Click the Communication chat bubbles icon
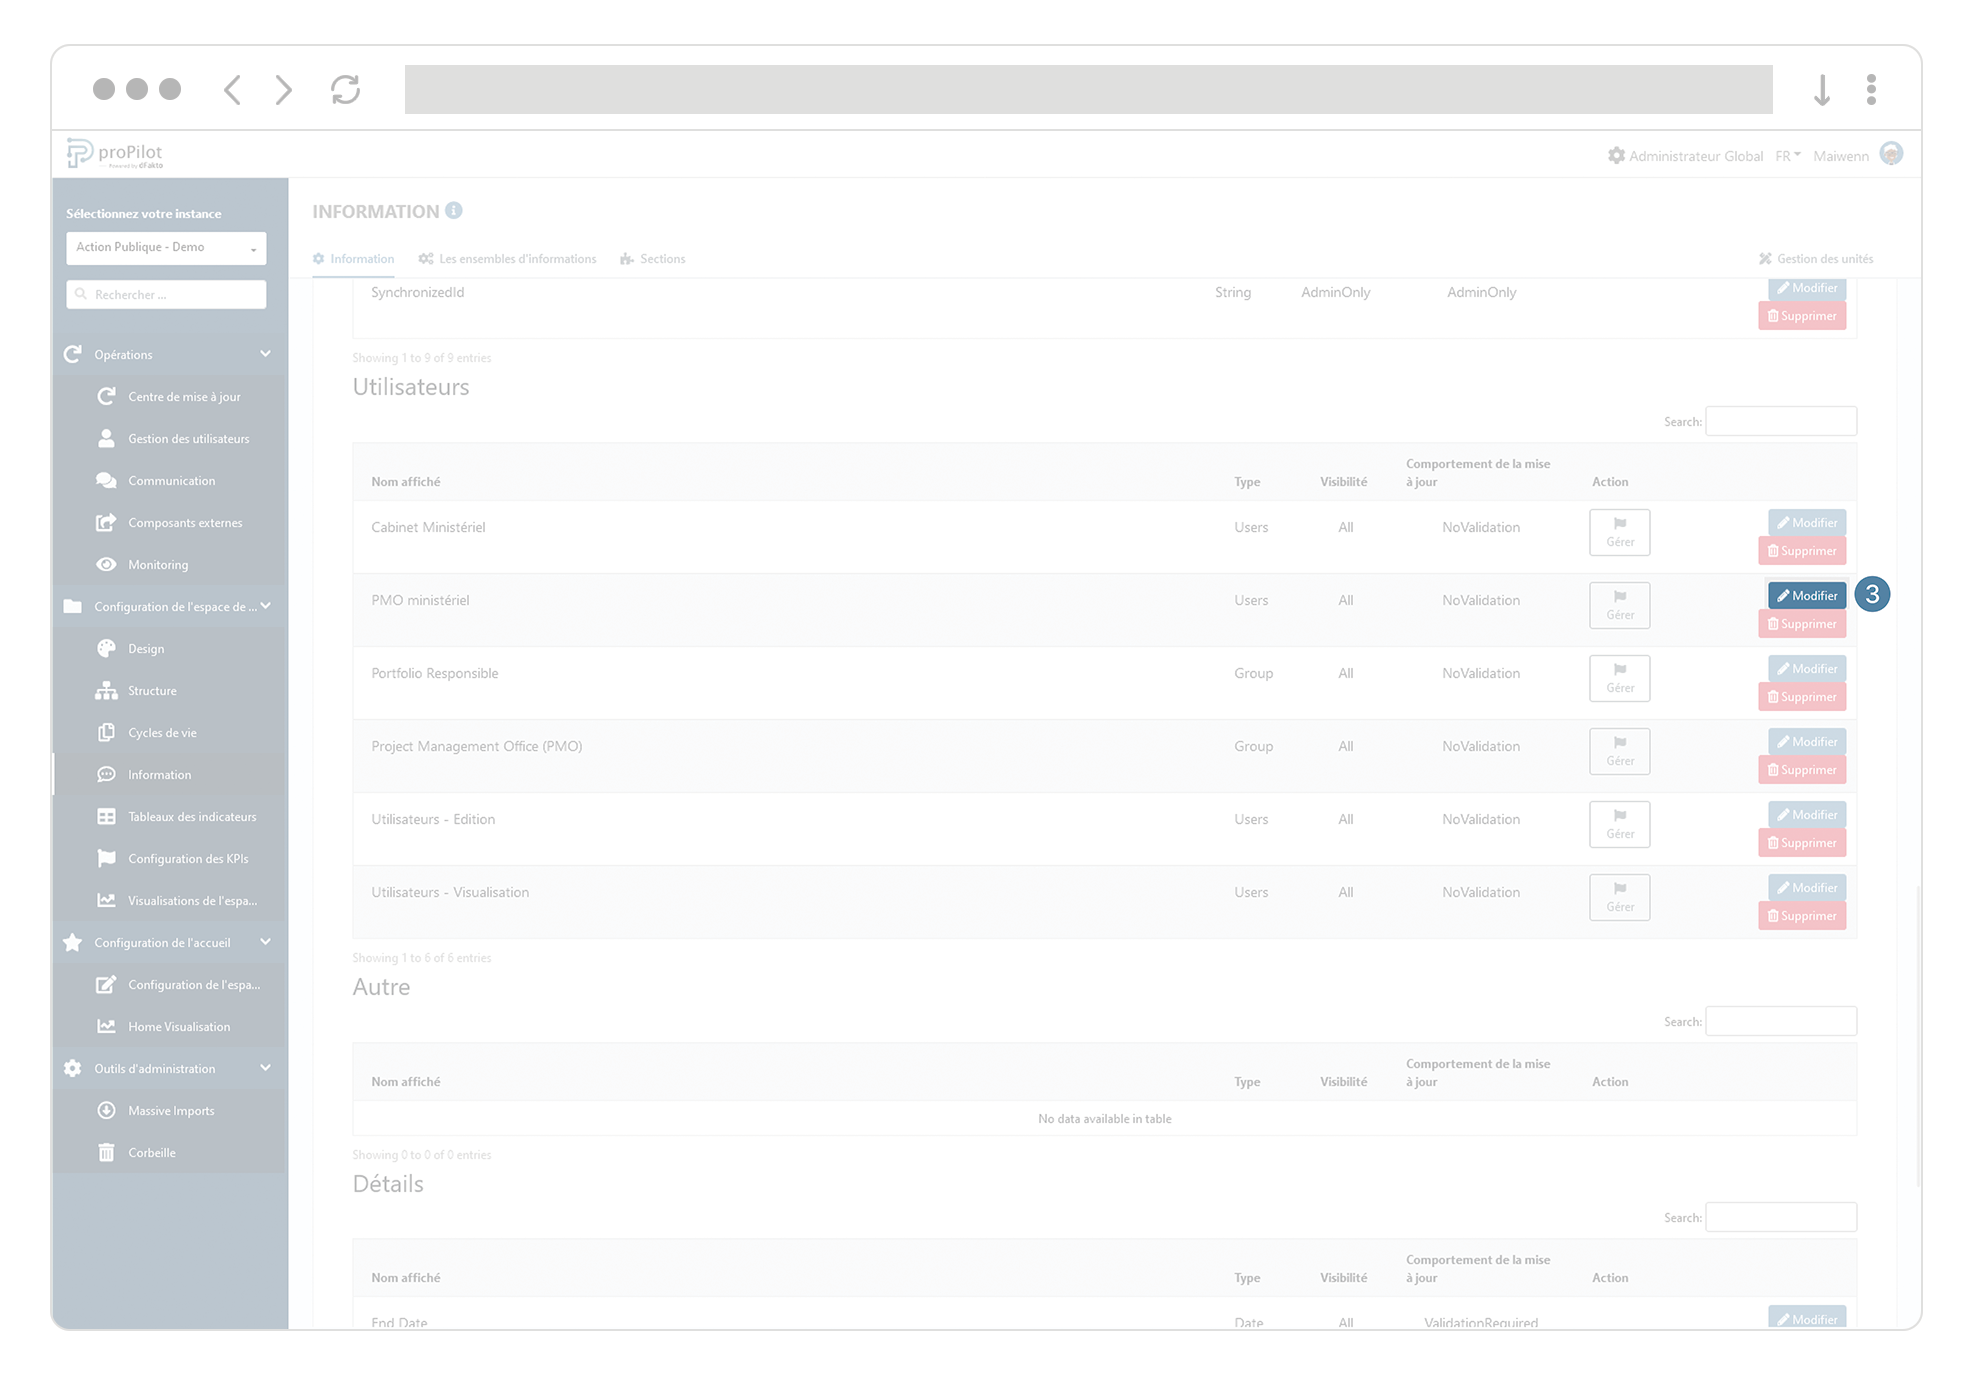1973x1384 pixels. [x=106, y=480]
